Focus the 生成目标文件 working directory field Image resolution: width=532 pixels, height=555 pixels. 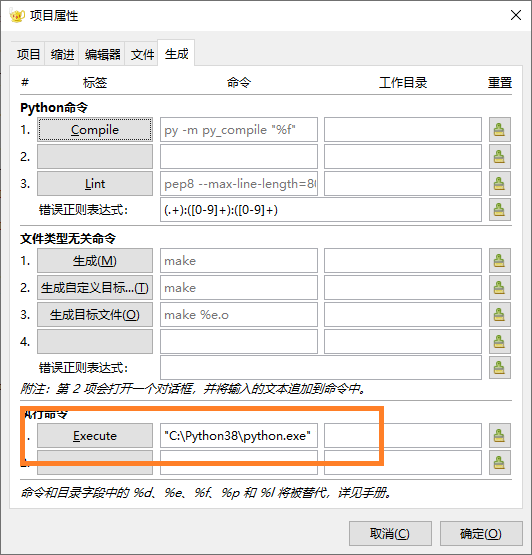tap(403, 314)
